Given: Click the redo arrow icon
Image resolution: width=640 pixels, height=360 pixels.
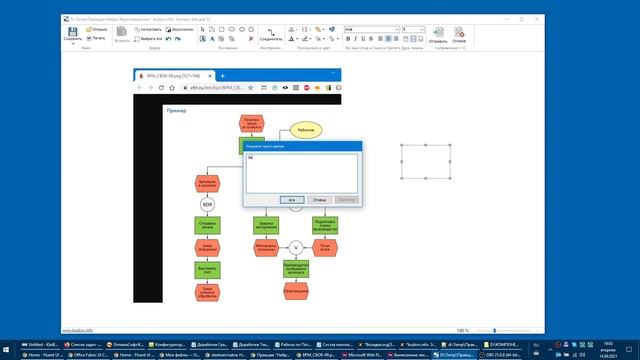Looking at the screenshot, I should [x=178, y=39].
